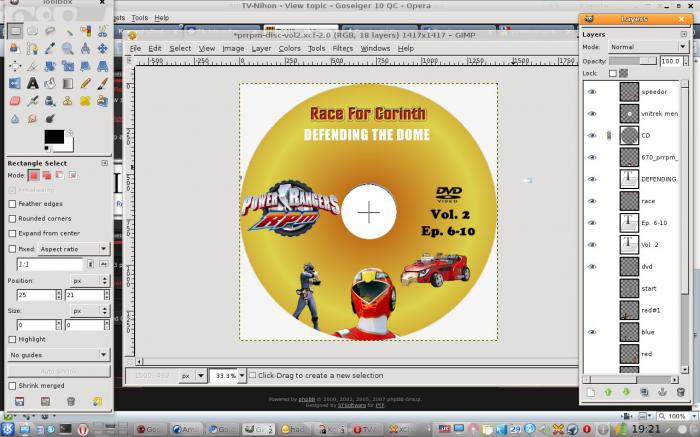
Task: Click the layer Opacity slider
Action: click(632, 61)
